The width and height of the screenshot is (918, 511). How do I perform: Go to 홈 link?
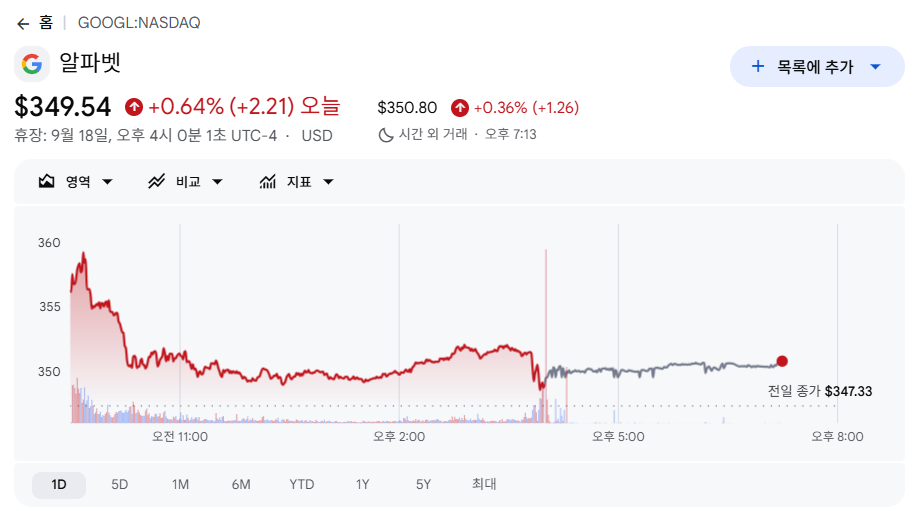point(46,23)
